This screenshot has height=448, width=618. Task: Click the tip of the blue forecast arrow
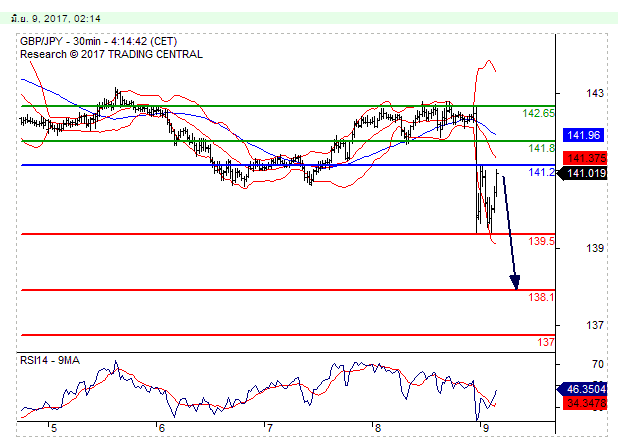517,287
